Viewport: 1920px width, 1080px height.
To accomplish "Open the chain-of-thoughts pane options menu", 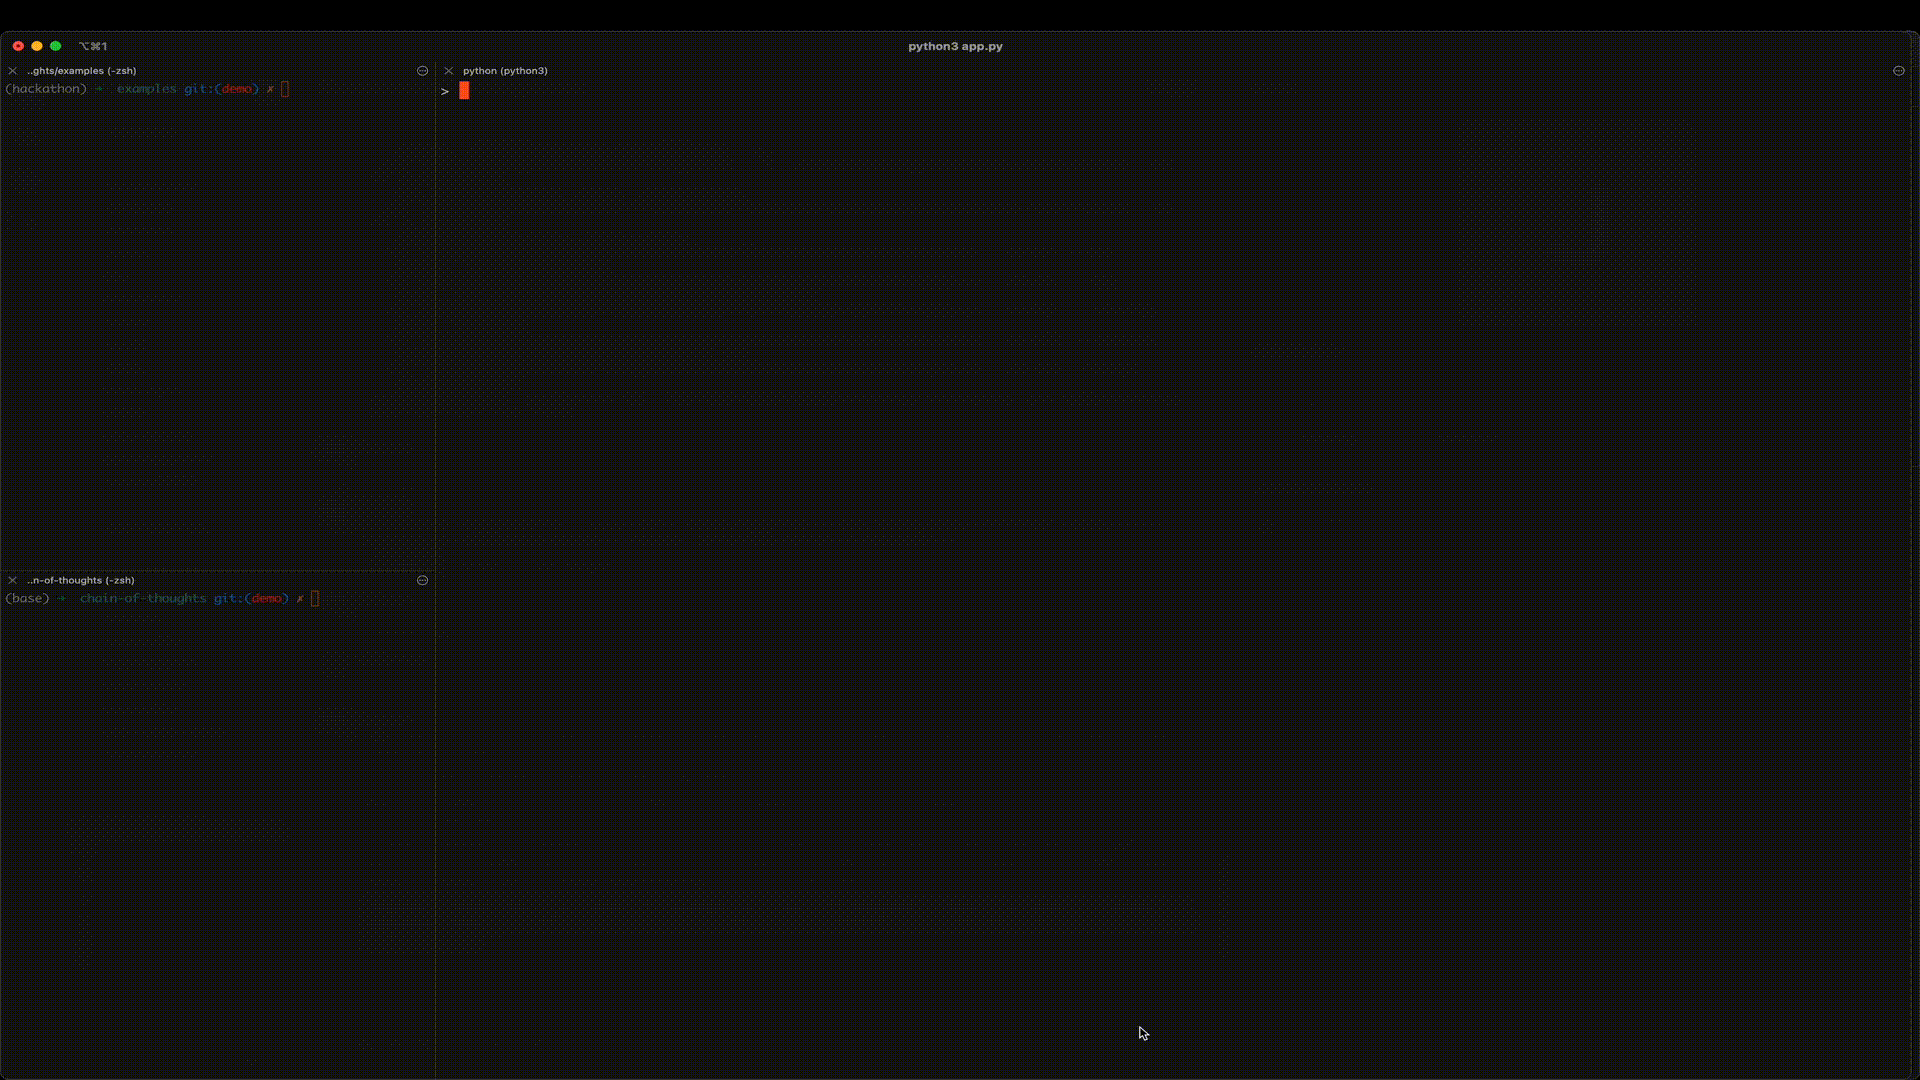I will coord(422,580).
